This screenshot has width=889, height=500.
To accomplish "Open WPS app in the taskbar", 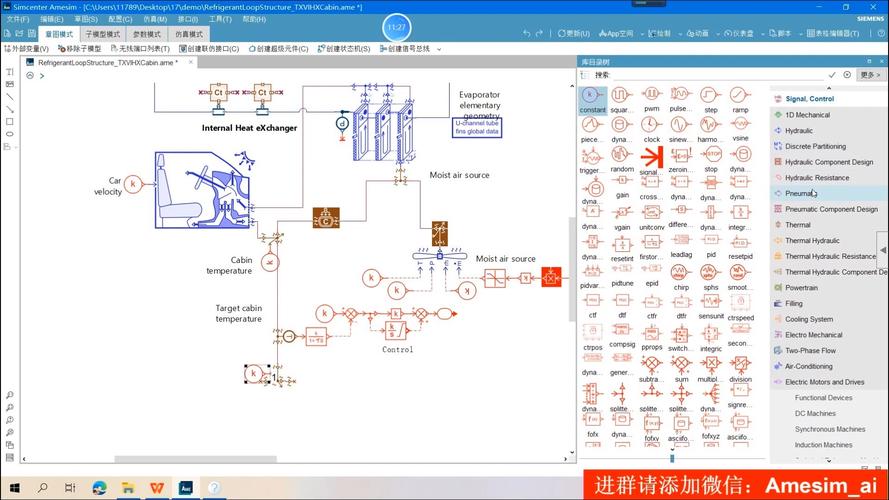I will [x=157, y=488].
